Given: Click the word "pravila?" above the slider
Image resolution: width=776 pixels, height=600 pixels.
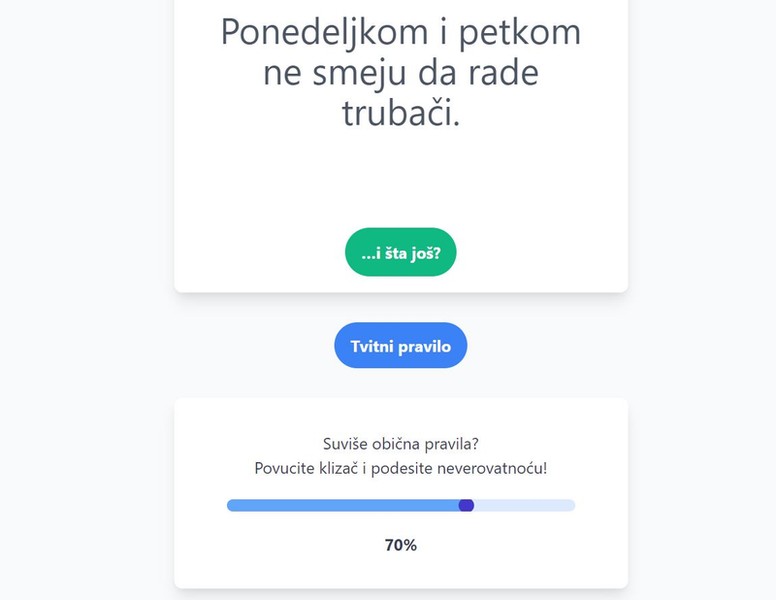Looking at the screenshot, I should pos(451,444).
